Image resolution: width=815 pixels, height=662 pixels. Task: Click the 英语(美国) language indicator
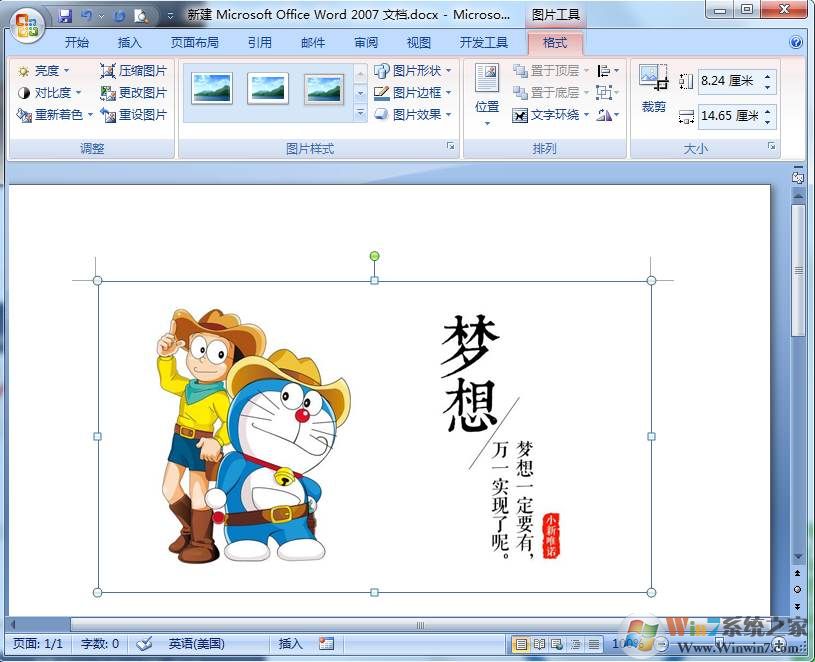pos(196,644)
